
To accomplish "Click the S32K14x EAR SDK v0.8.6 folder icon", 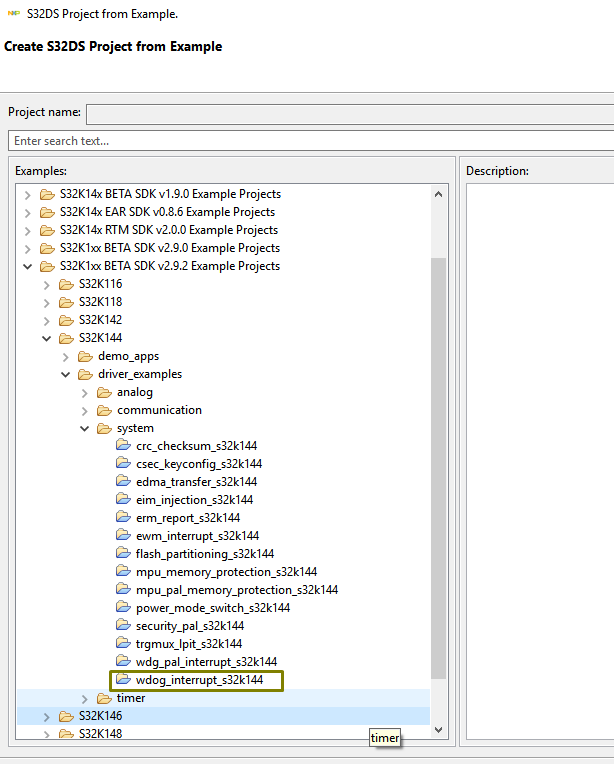I will (x=47, y=212).
